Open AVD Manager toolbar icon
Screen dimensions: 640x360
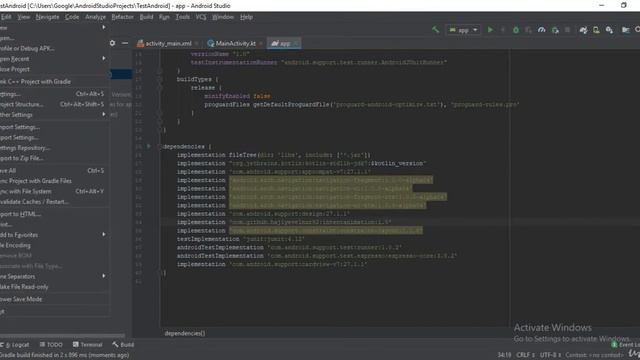(596, 30)
